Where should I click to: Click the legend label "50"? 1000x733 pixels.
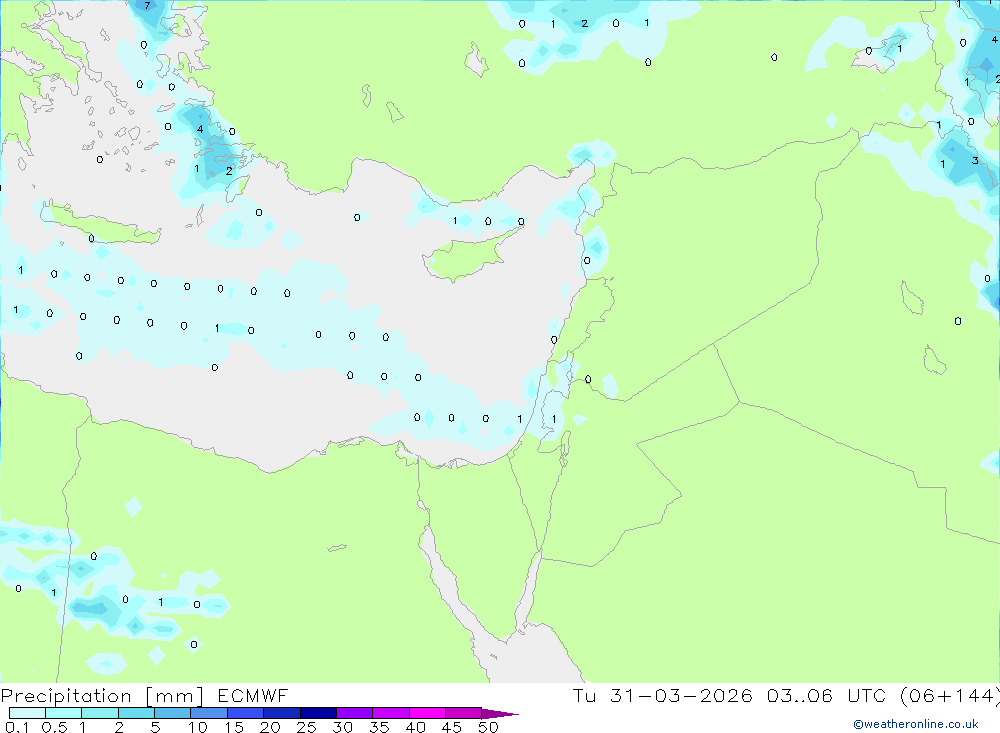point(488,727)
